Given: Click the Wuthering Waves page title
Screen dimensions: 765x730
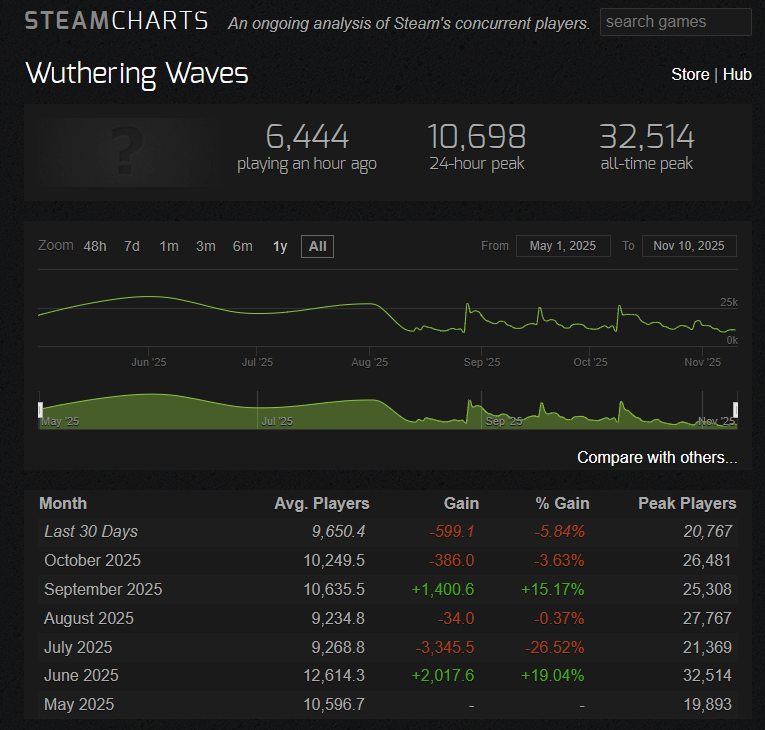Looking at the screenshot, I should pyautogui.click(x=137, y=74).
